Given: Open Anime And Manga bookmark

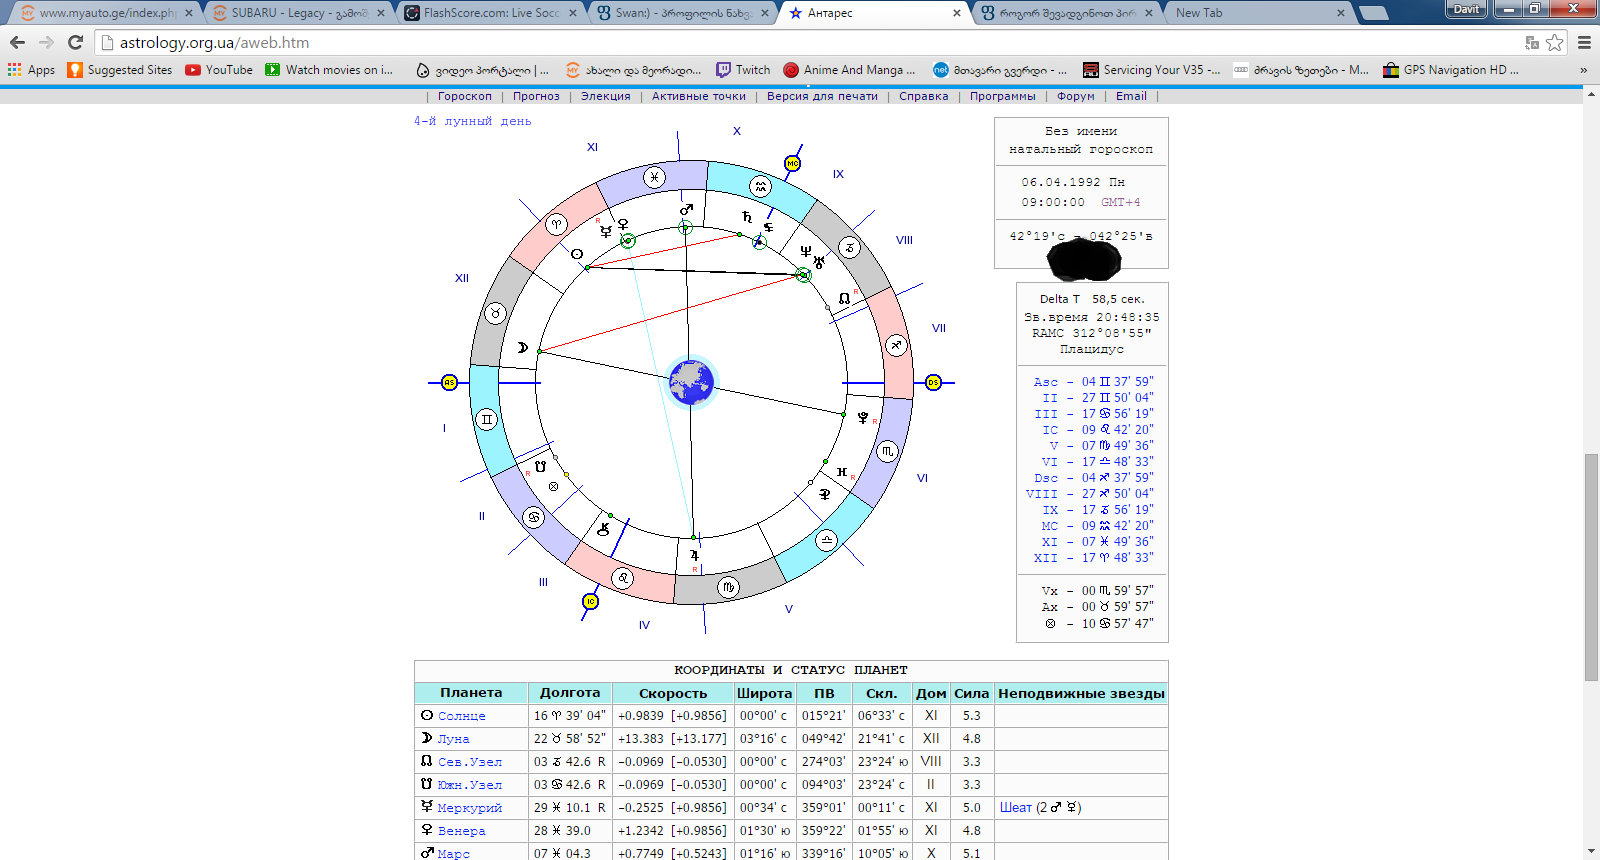Looking at the screenshot, I should pyautogui.click(x=849, y=70).
